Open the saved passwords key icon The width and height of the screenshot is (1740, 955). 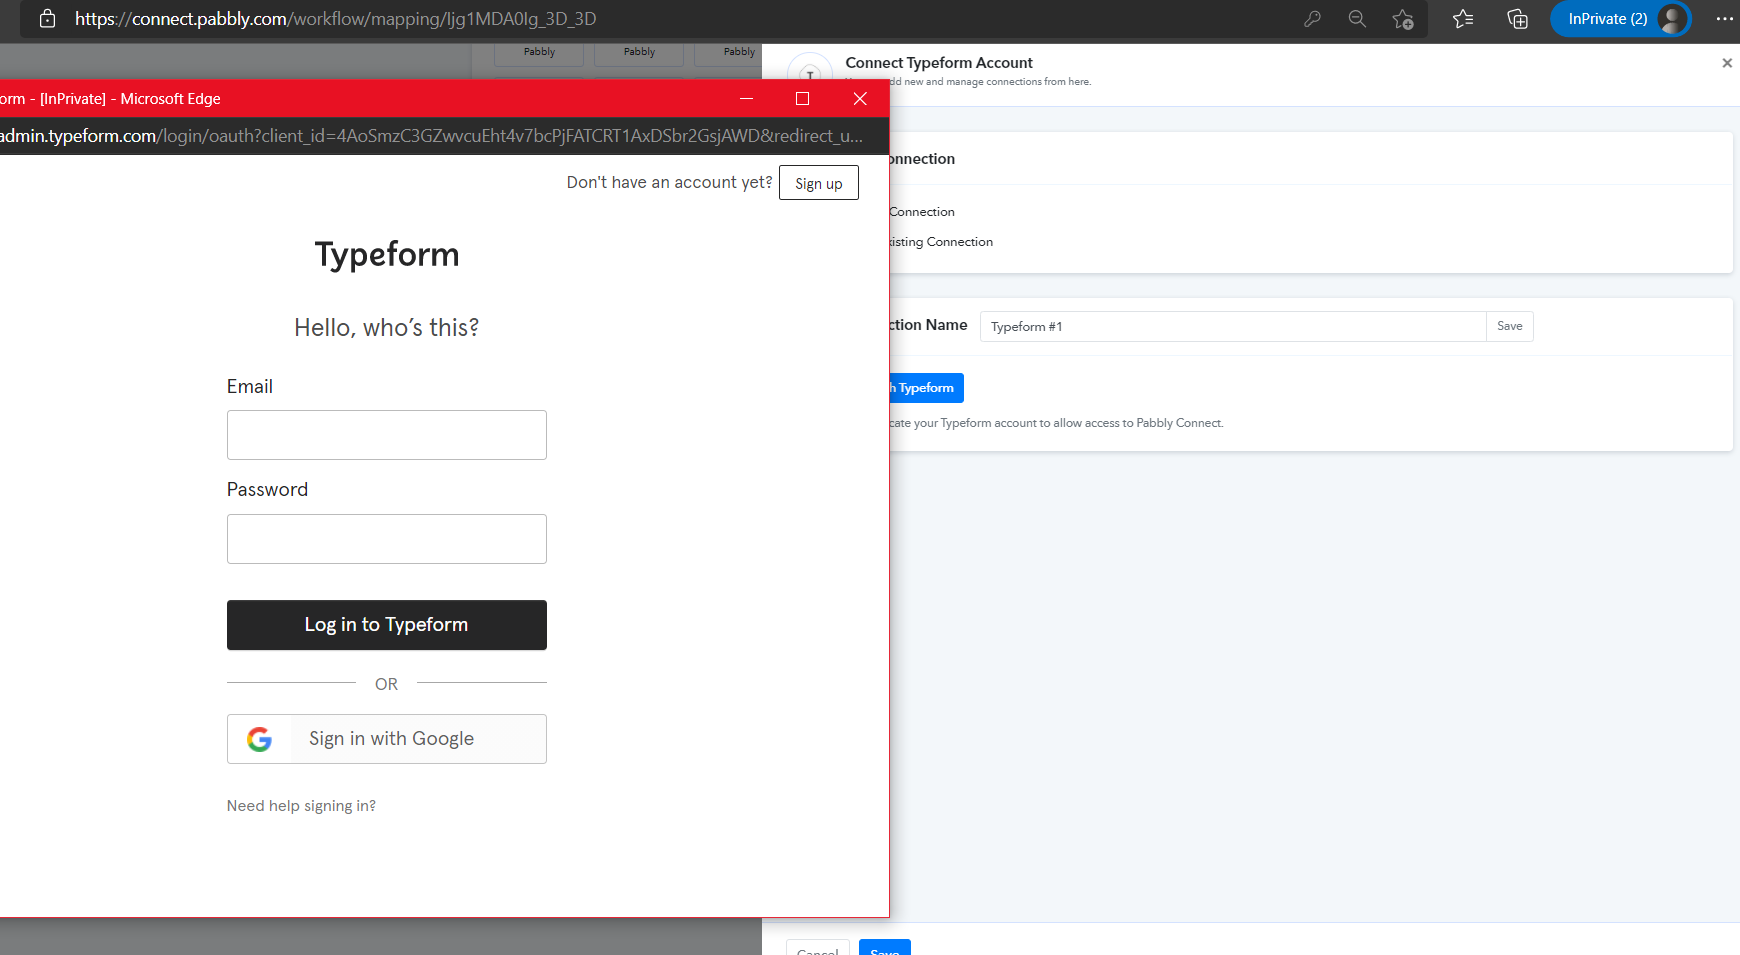(x=1312, y=19)
